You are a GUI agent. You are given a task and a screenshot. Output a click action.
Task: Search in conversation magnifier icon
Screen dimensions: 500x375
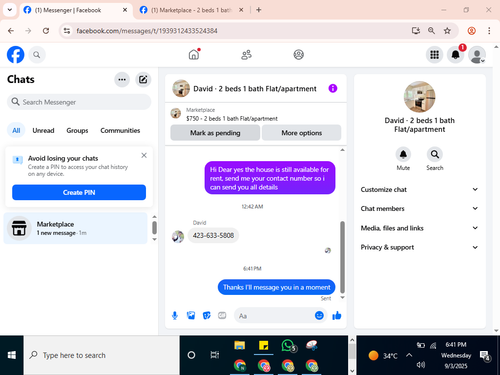click(x=435, y=154)
